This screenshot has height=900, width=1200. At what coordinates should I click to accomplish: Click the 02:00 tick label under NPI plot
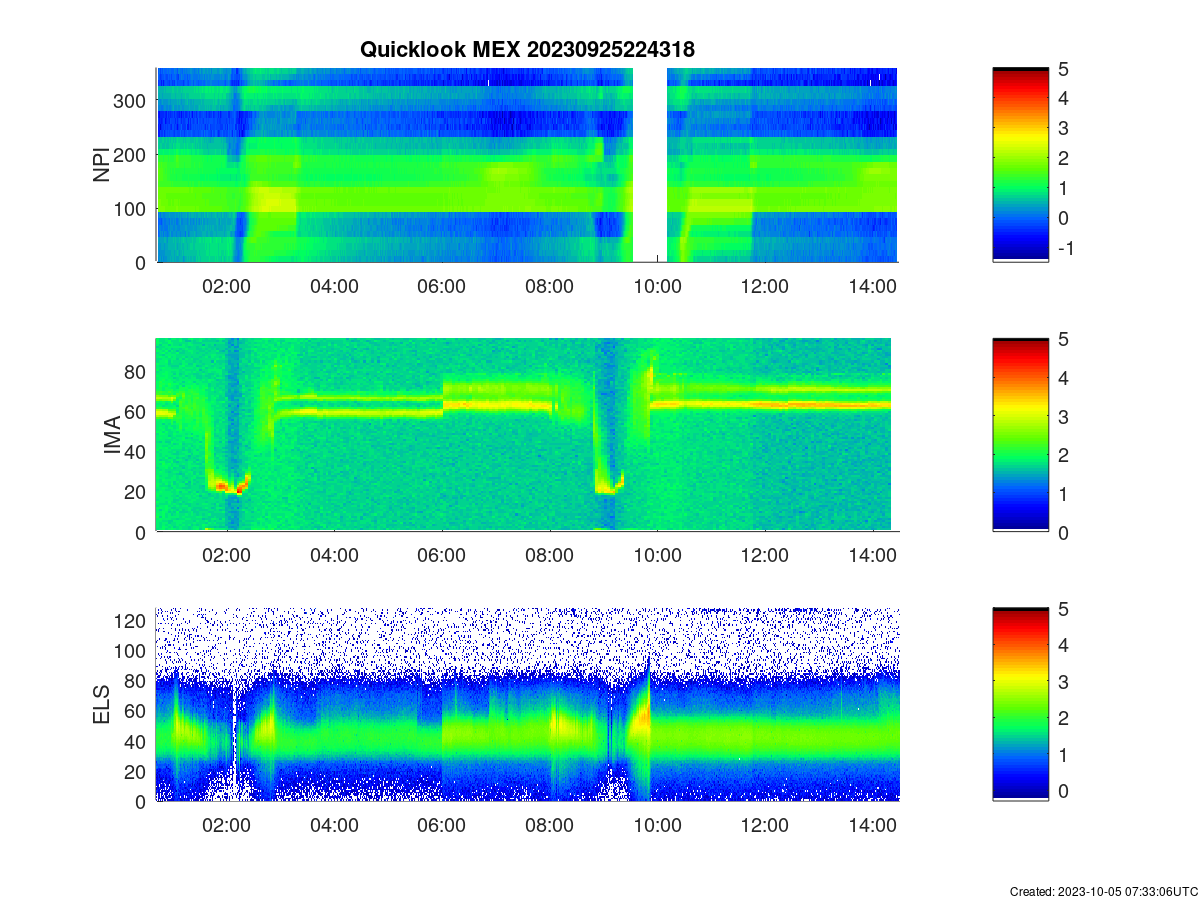coord(227,286)
